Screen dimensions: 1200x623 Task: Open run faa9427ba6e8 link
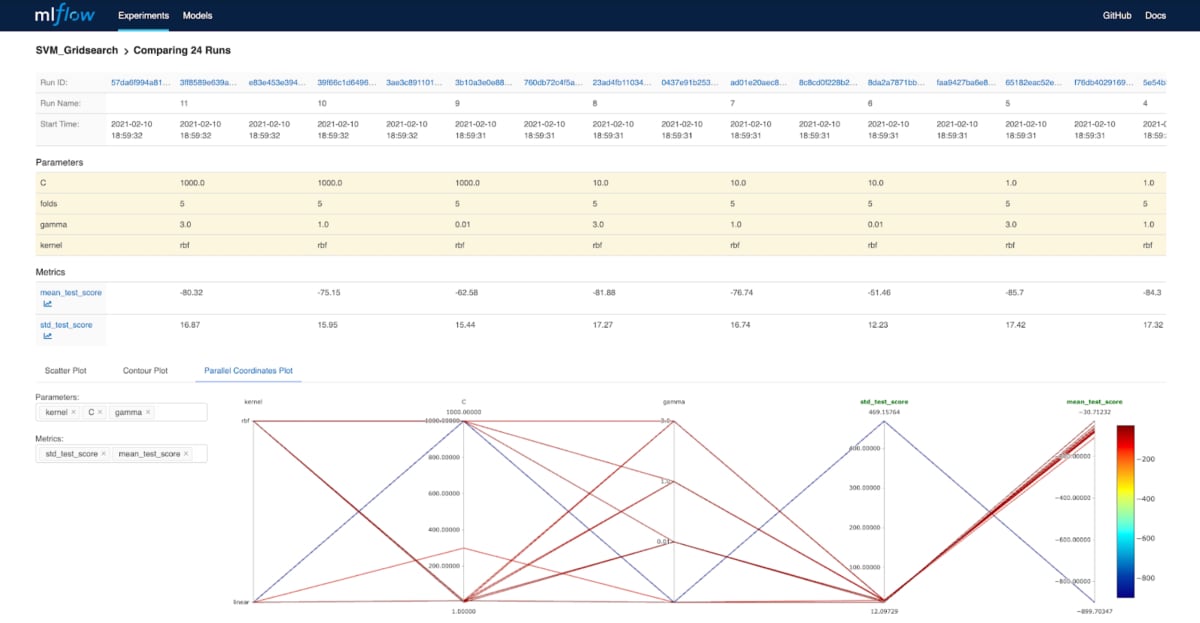(x=967, y=83)
